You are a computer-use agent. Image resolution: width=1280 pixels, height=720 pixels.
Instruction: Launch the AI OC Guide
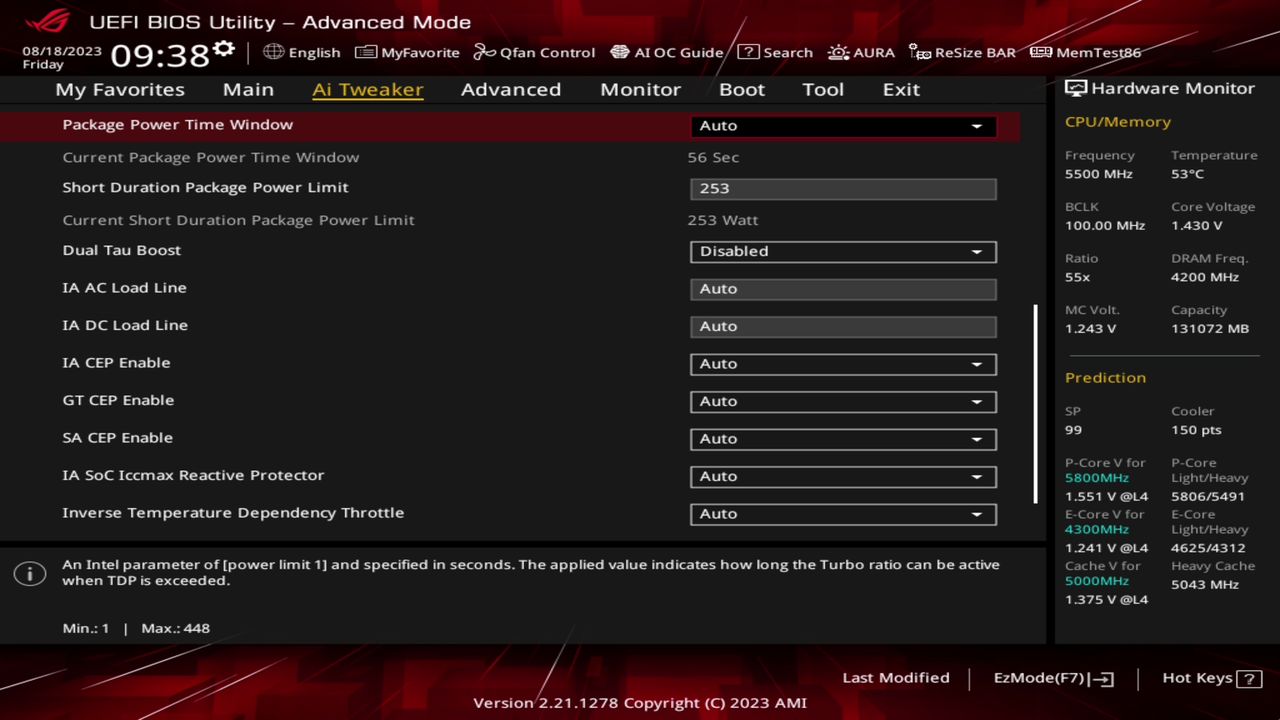(666, 52)
